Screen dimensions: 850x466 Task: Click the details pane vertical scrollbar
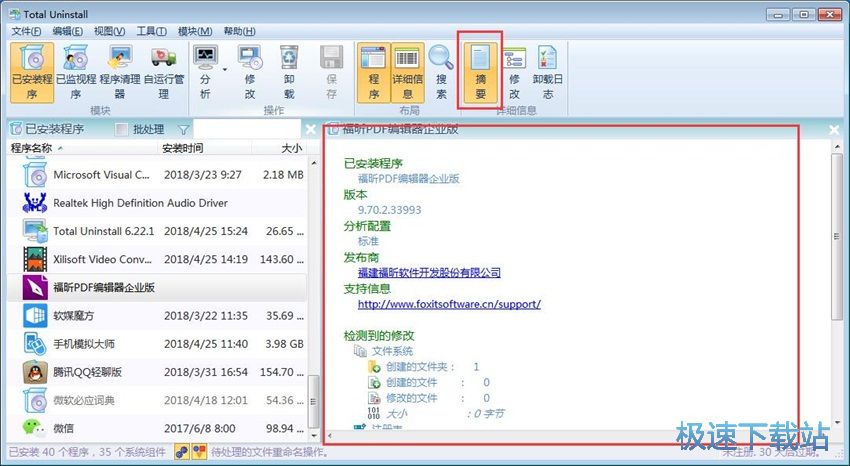[836, 236]
